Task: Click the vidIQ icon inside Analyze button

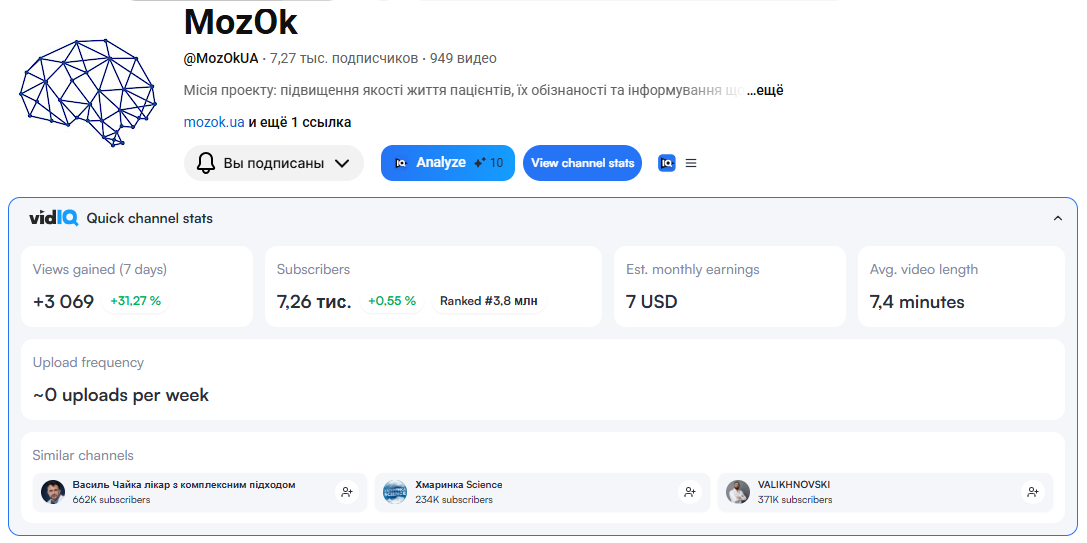Action: [x=401, y=163]
